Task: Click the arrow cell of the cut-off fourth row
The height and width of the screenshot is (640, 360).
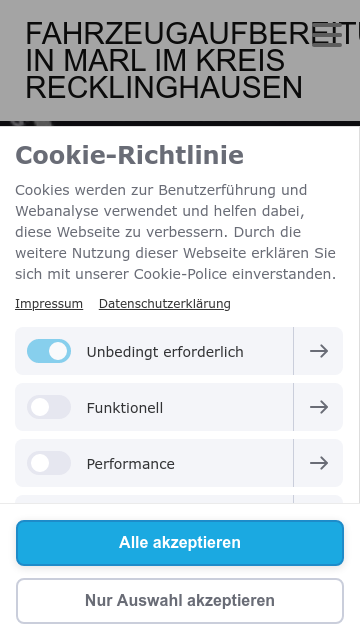Action: (x=318, y=499)
